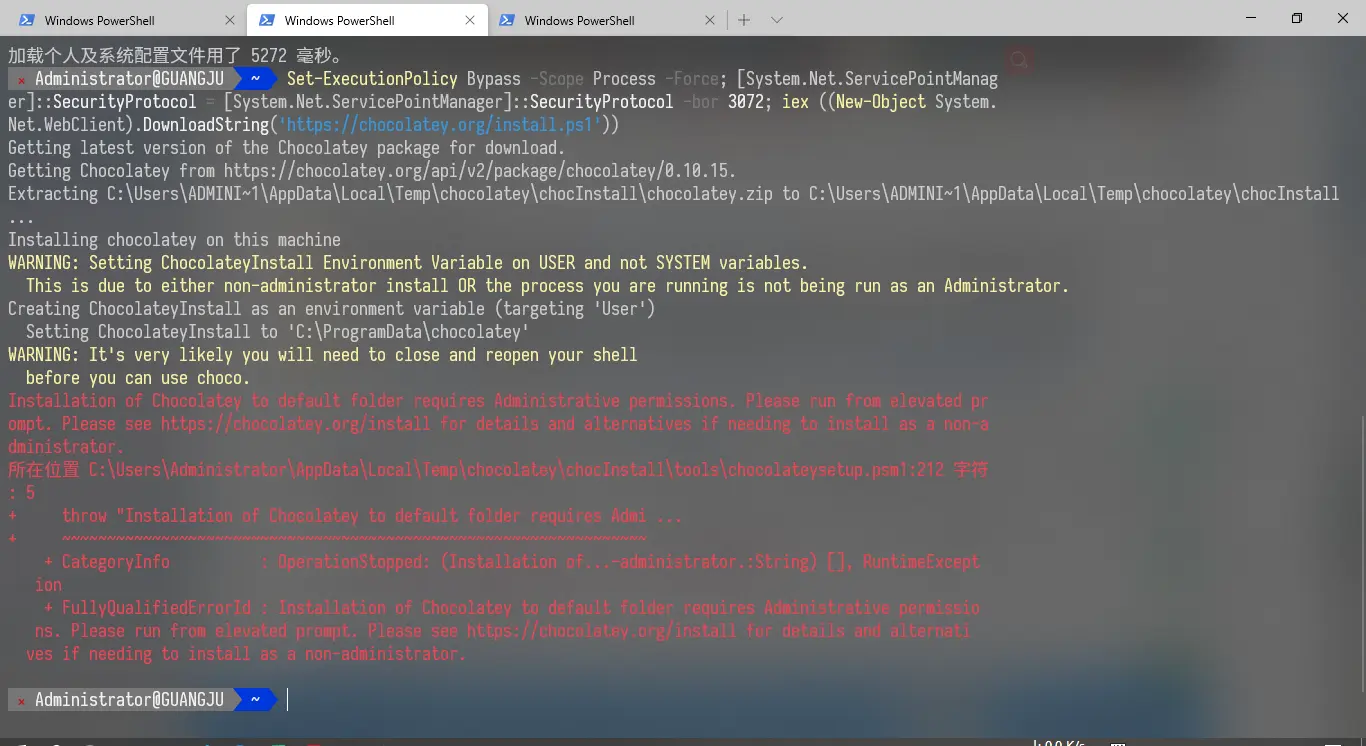Switch to the rightmost Windows PowerShell tab
This screenshot has height=746, width=1366.
point(607,20)
